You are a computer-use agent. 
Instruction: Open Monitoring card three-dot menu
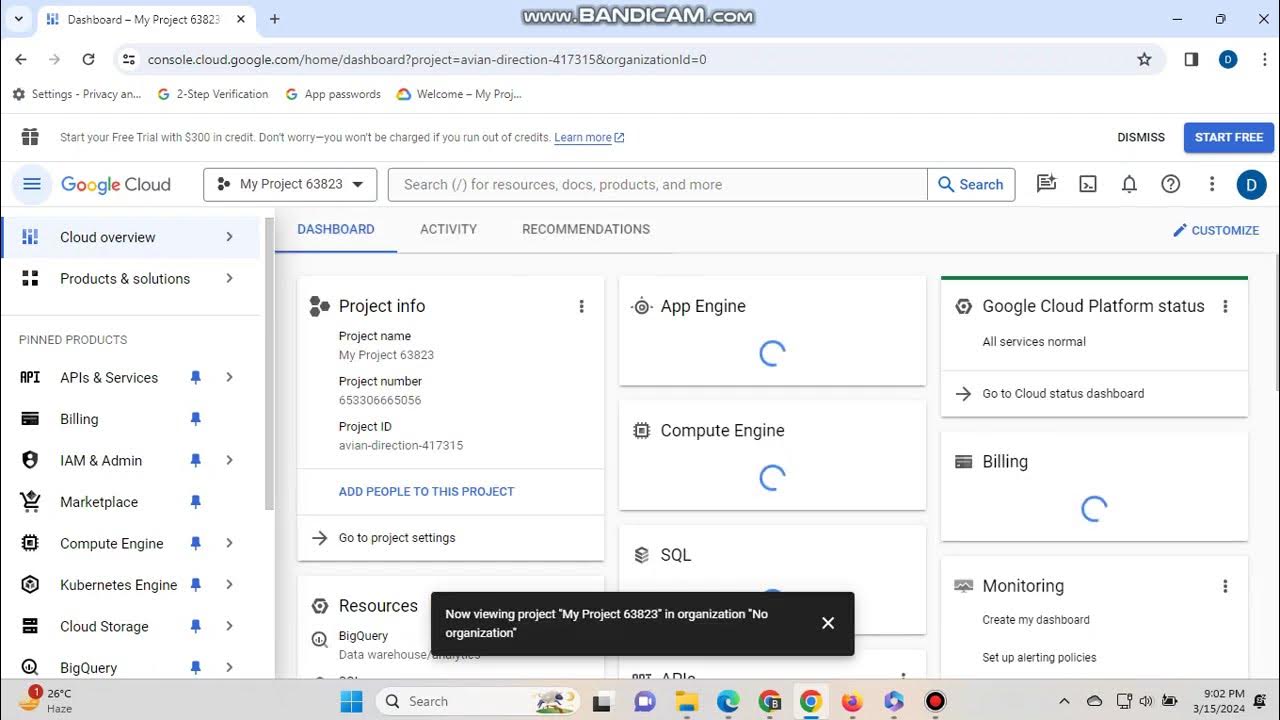pos(1225,586)
